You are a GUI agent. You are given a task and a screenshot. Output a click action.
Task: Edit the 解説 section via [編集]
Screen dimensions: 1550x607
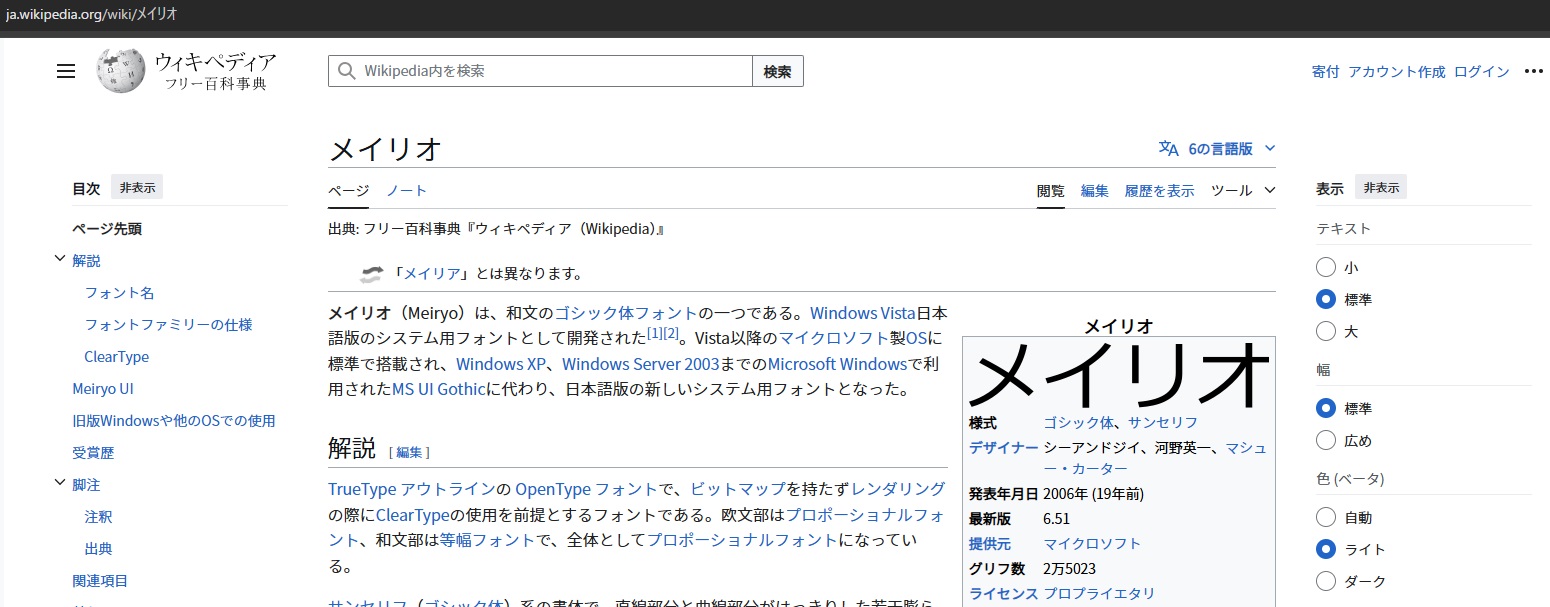point(409,452)
